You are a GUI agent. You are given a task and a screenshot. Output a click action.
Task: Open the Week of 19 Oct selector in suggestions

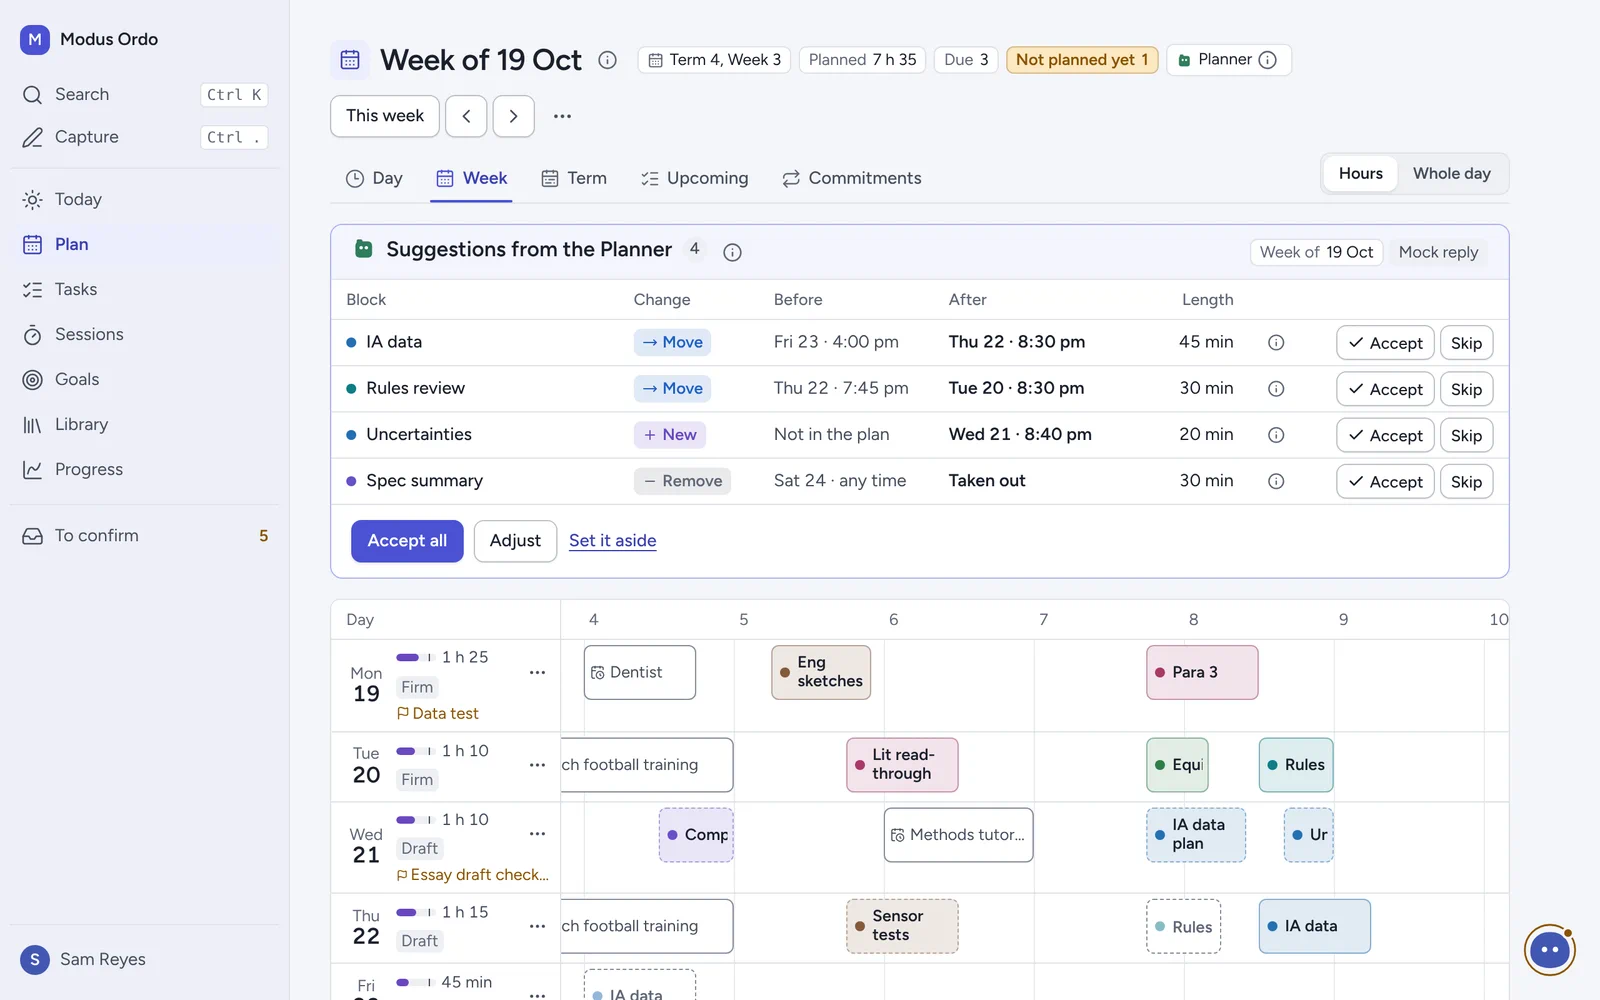click(1316, 252)
